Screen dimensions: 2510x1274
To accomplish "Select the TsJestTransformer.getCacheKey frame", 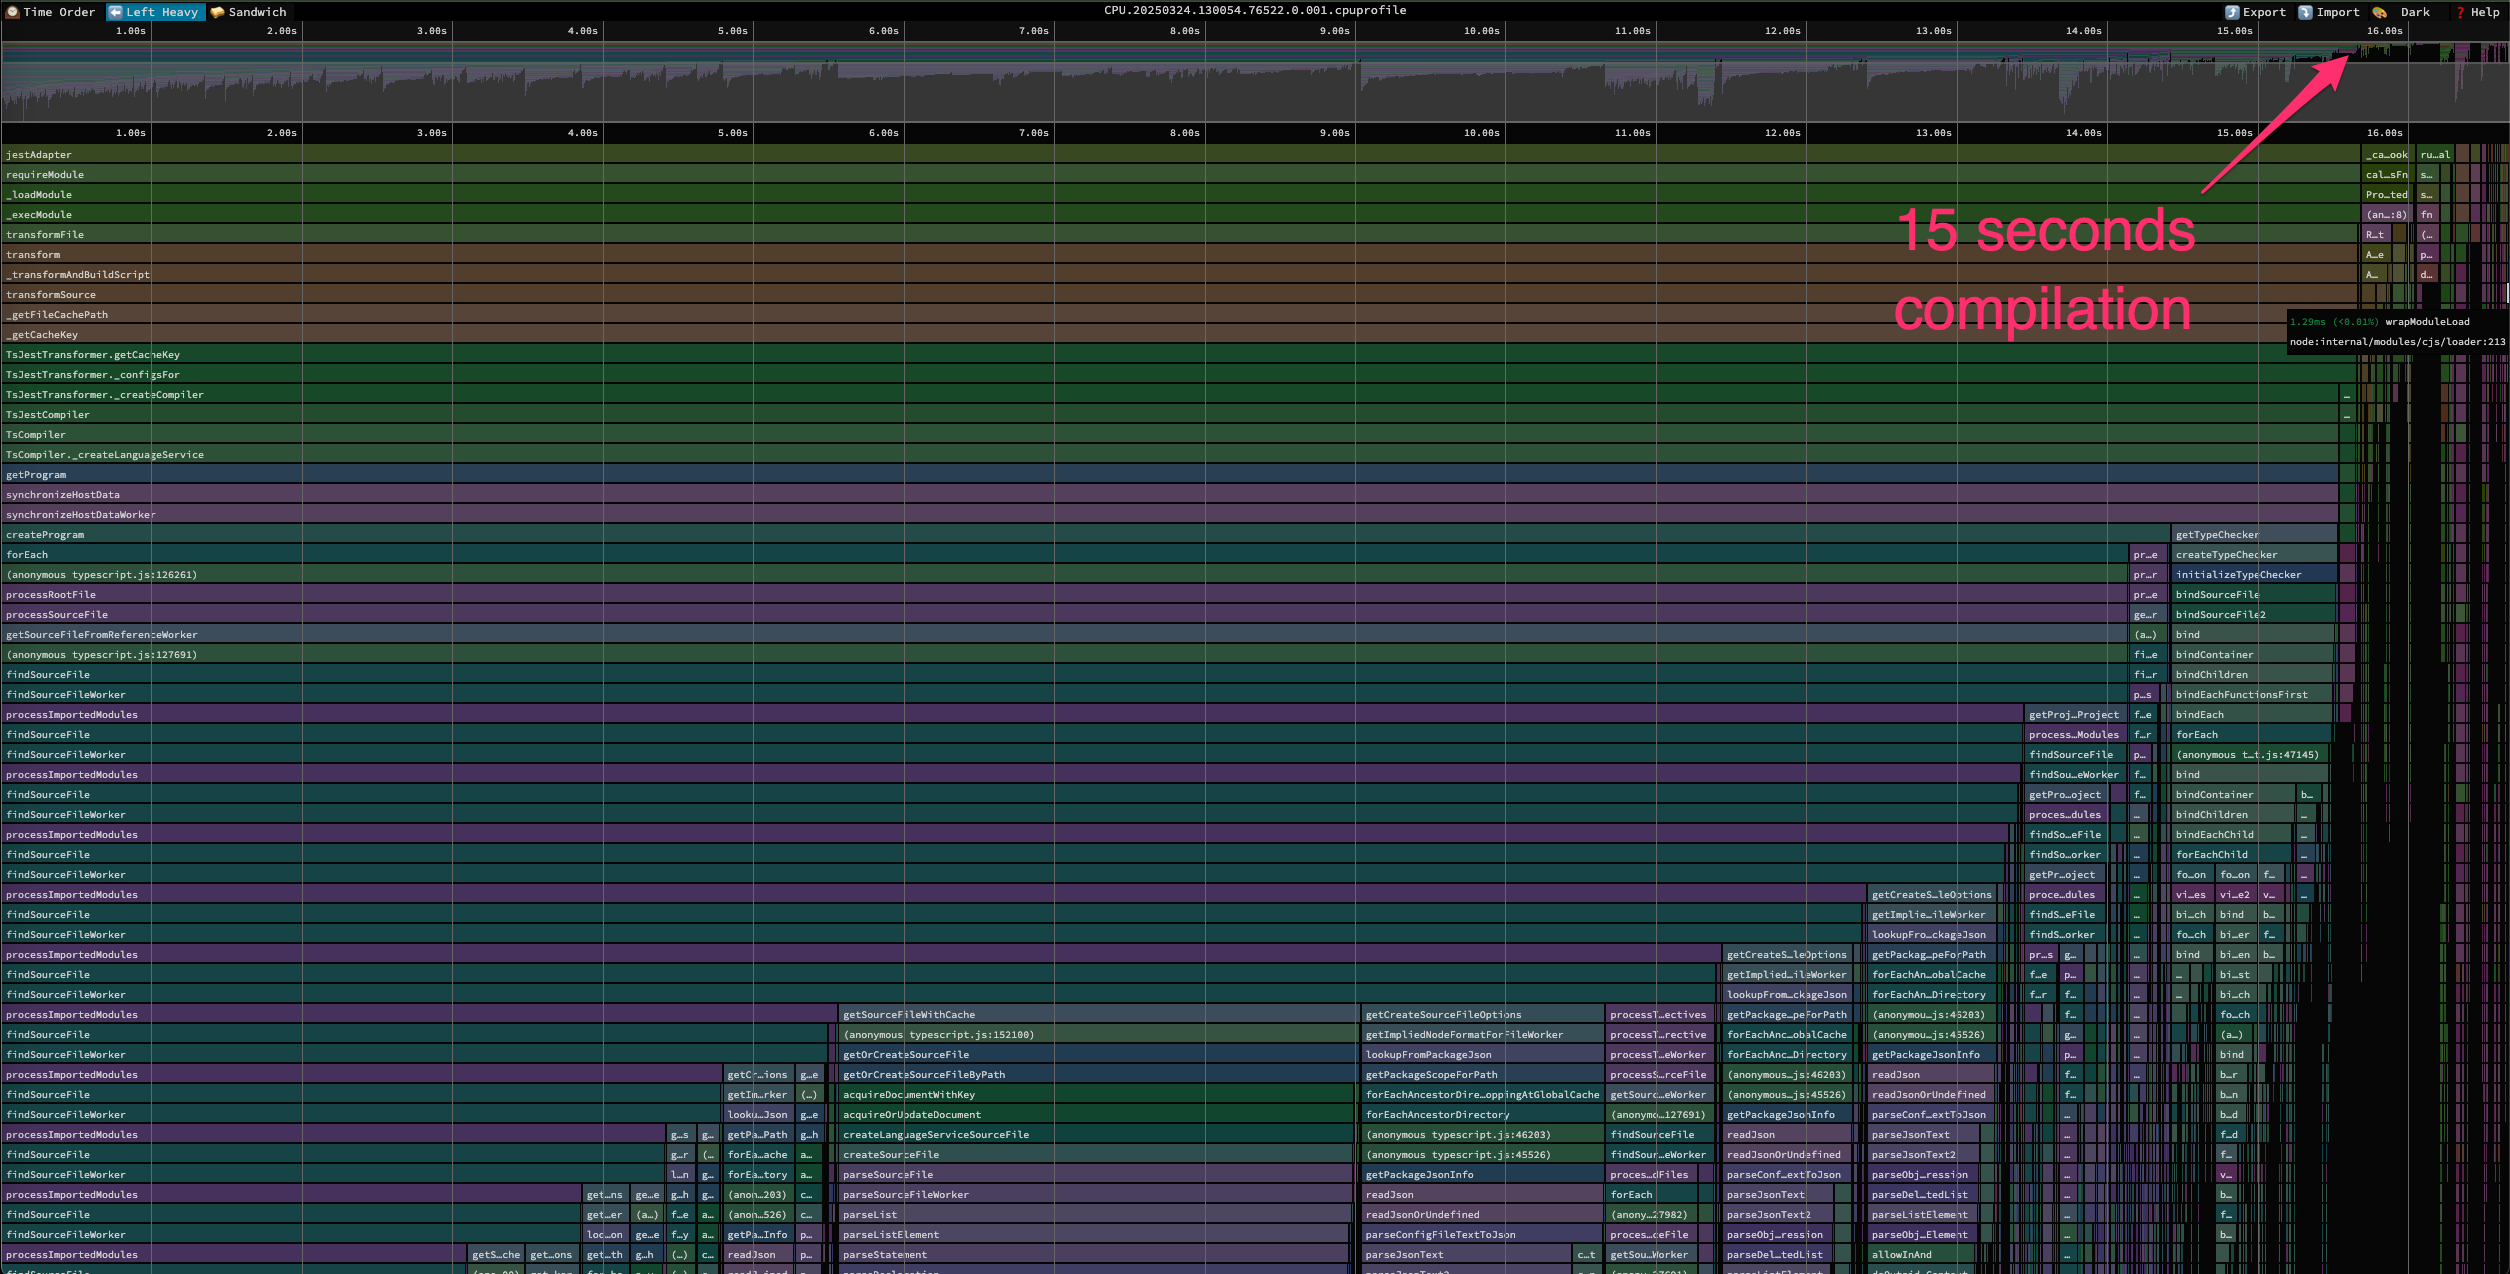I will (93, 355).
